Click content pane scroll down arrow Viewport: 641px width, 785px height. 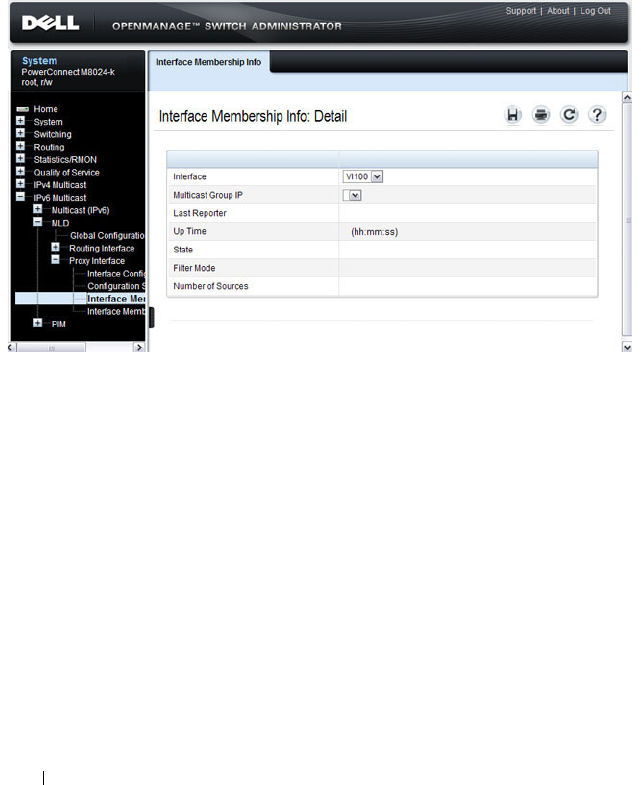click(x=626, y=346)
